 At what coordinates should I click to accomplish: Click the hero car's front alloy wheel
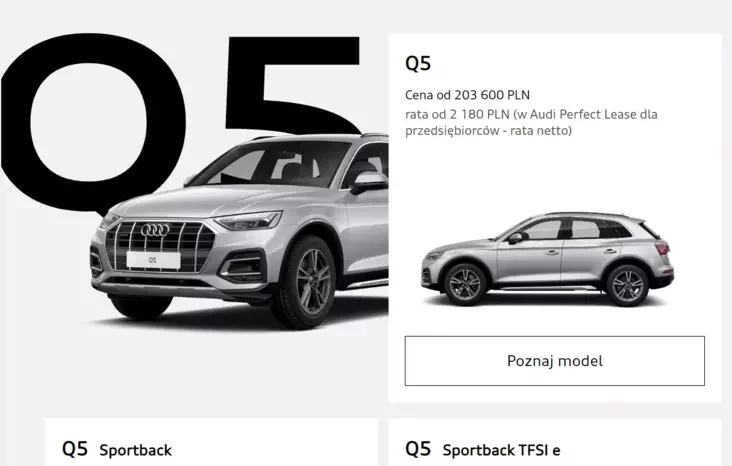point(309,282)
